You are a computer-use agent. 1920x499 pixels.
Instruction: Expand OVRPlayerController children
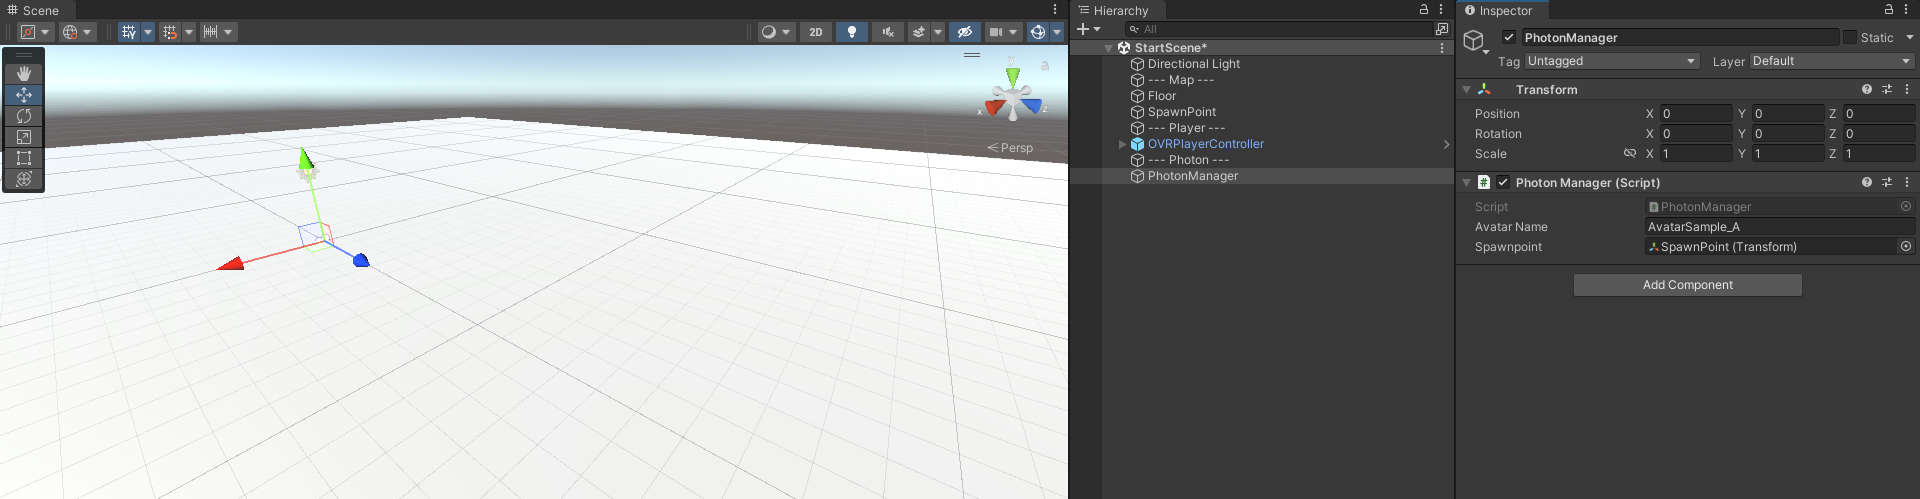click(x=1122, y=144)
